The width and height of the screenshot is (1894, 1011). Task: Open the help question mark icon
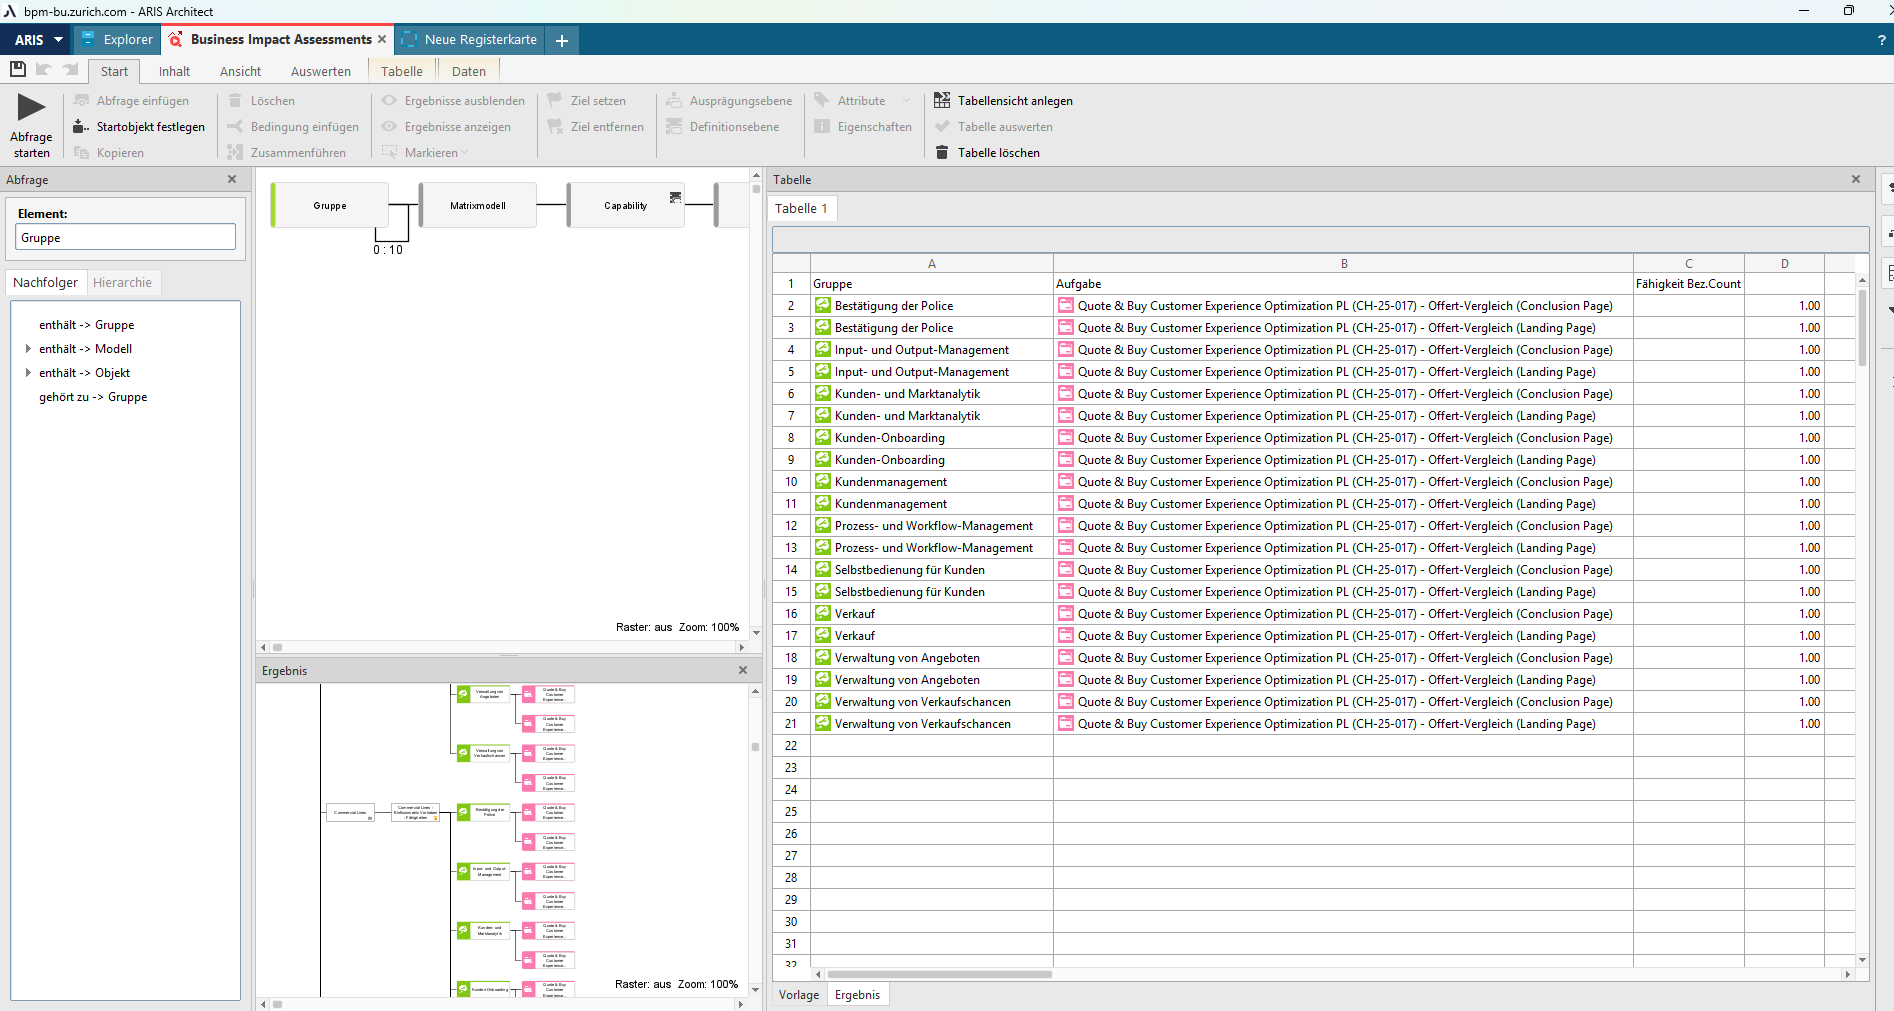pyautogui.click(x=1881, y=40)
